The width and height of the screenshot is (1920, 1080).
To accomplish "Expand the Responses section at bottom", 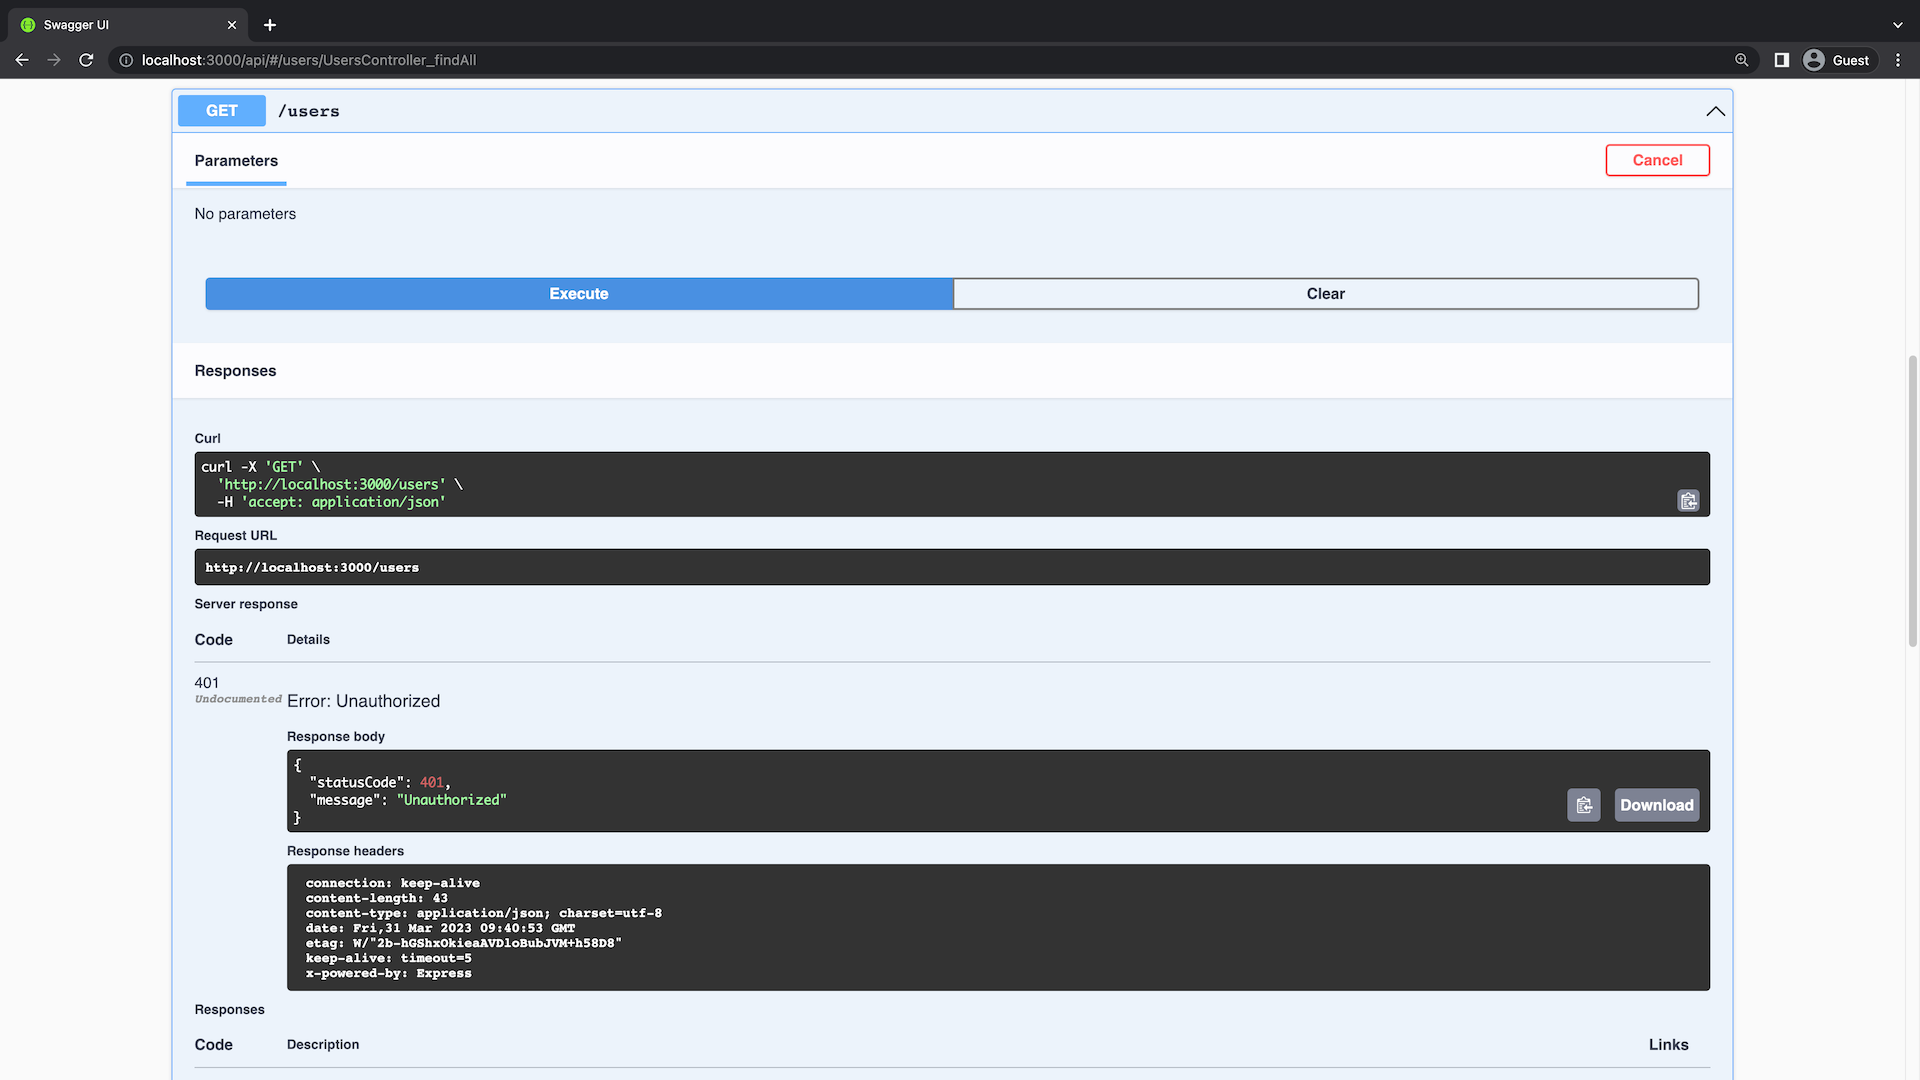I will click(229, 1009).
